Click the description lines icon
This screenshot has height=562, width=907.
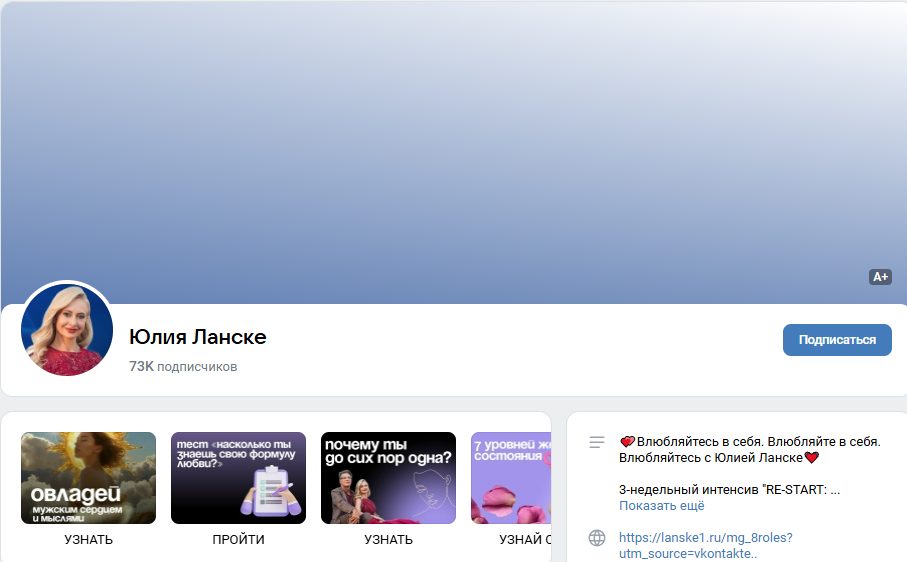tap(597, 442)
